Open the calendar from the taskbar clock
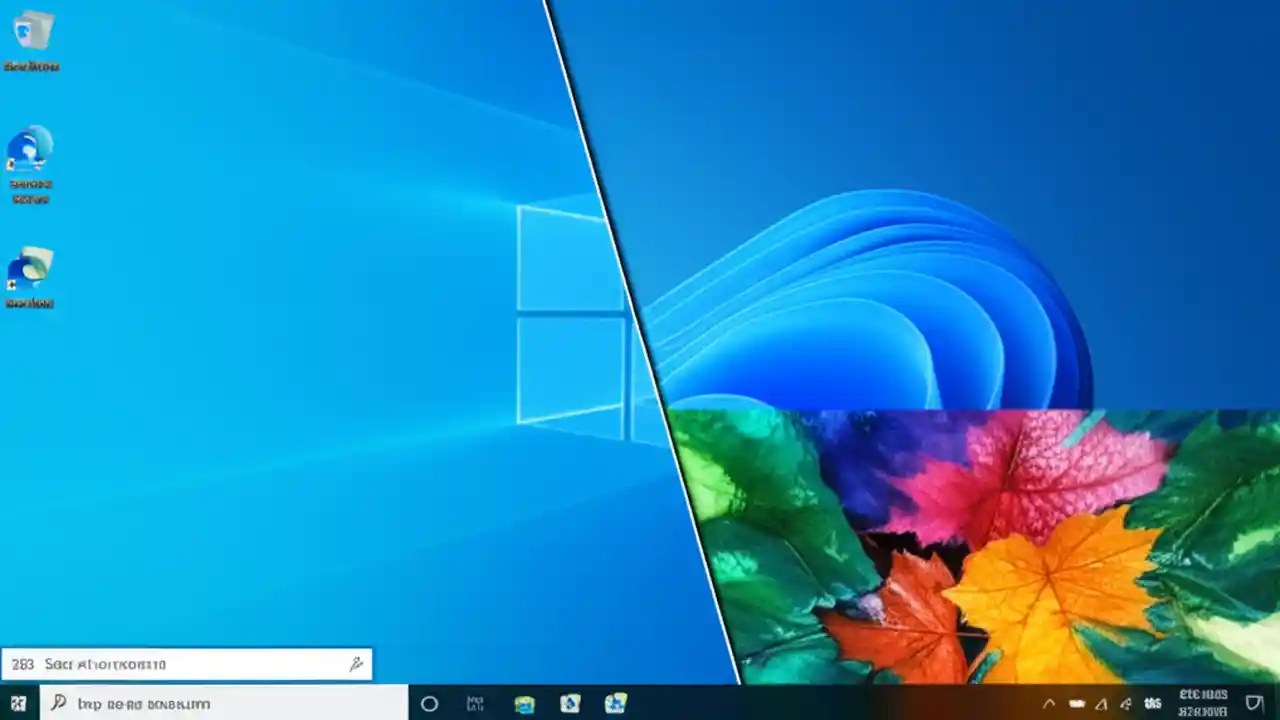 coord(1205,703)
